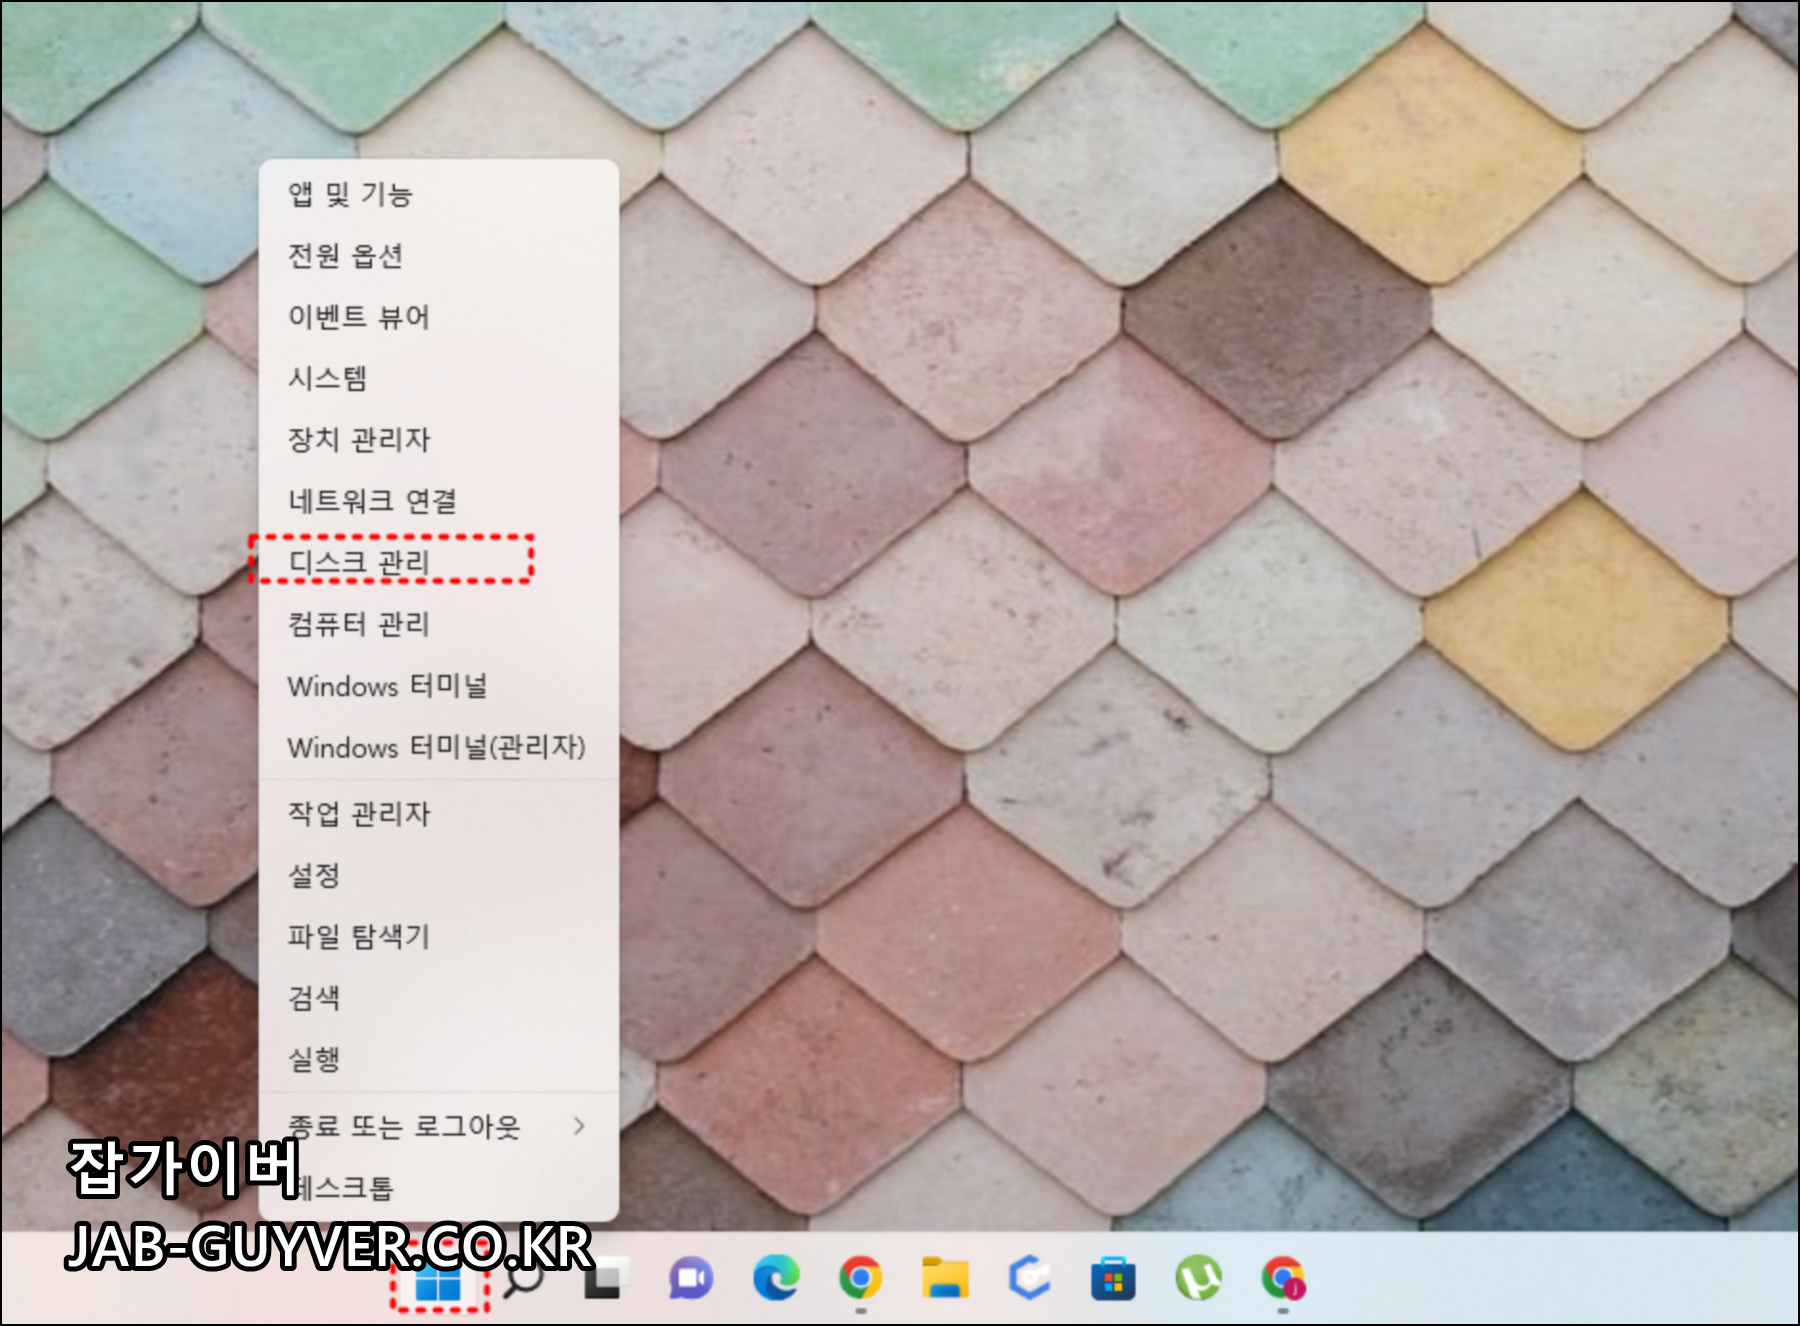
Task: Choose 컴퓨터 관리 menu entry
Action: pos(439,624)
